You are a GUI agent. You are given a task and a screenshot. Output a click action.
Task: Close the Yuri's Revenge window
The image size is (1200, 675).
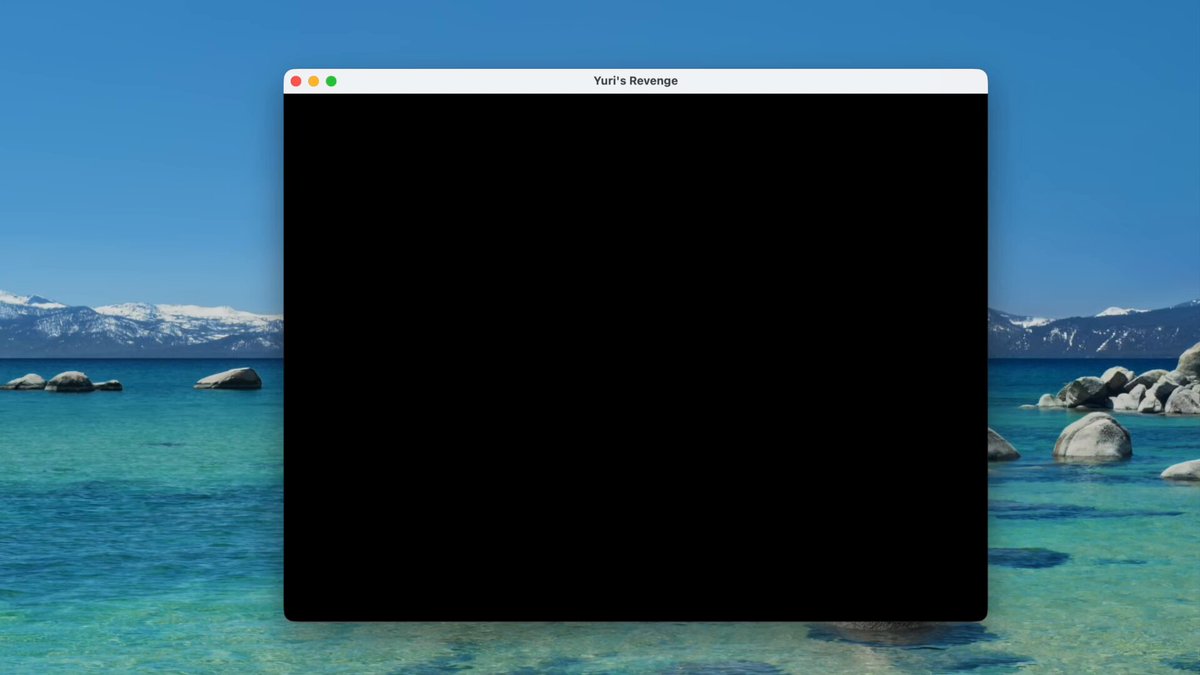click(x=296, y=81)
